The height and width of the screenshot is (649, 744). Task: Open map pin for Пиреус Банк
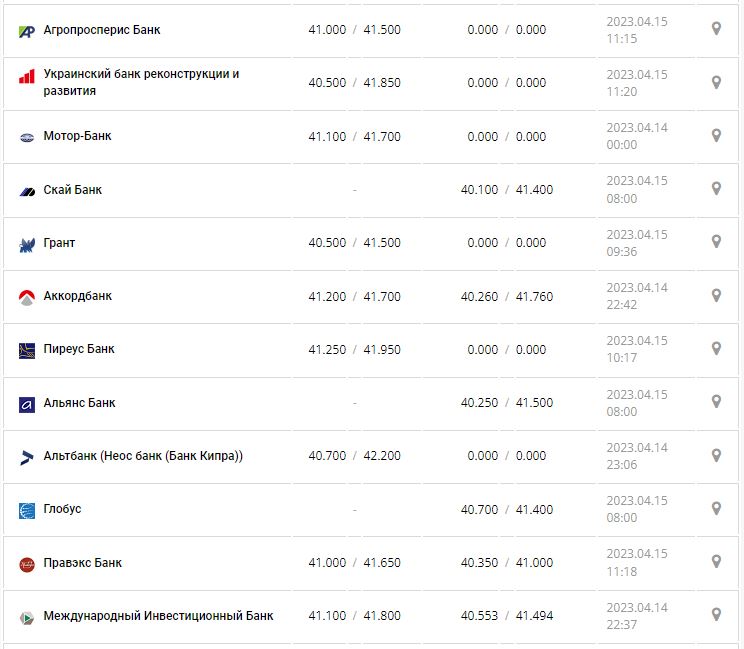point(716,348)
